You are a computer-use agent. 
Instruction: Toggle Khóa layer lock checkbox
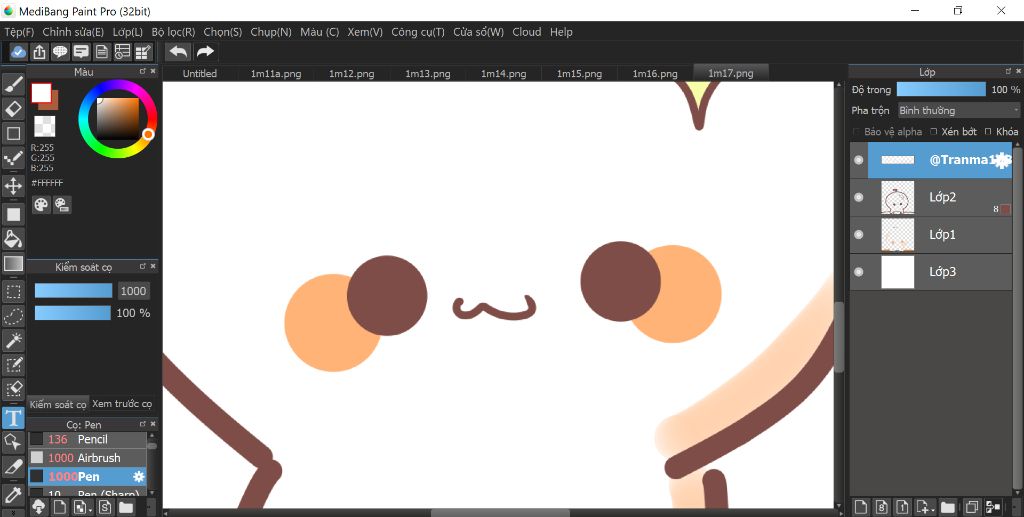[988, 132]
